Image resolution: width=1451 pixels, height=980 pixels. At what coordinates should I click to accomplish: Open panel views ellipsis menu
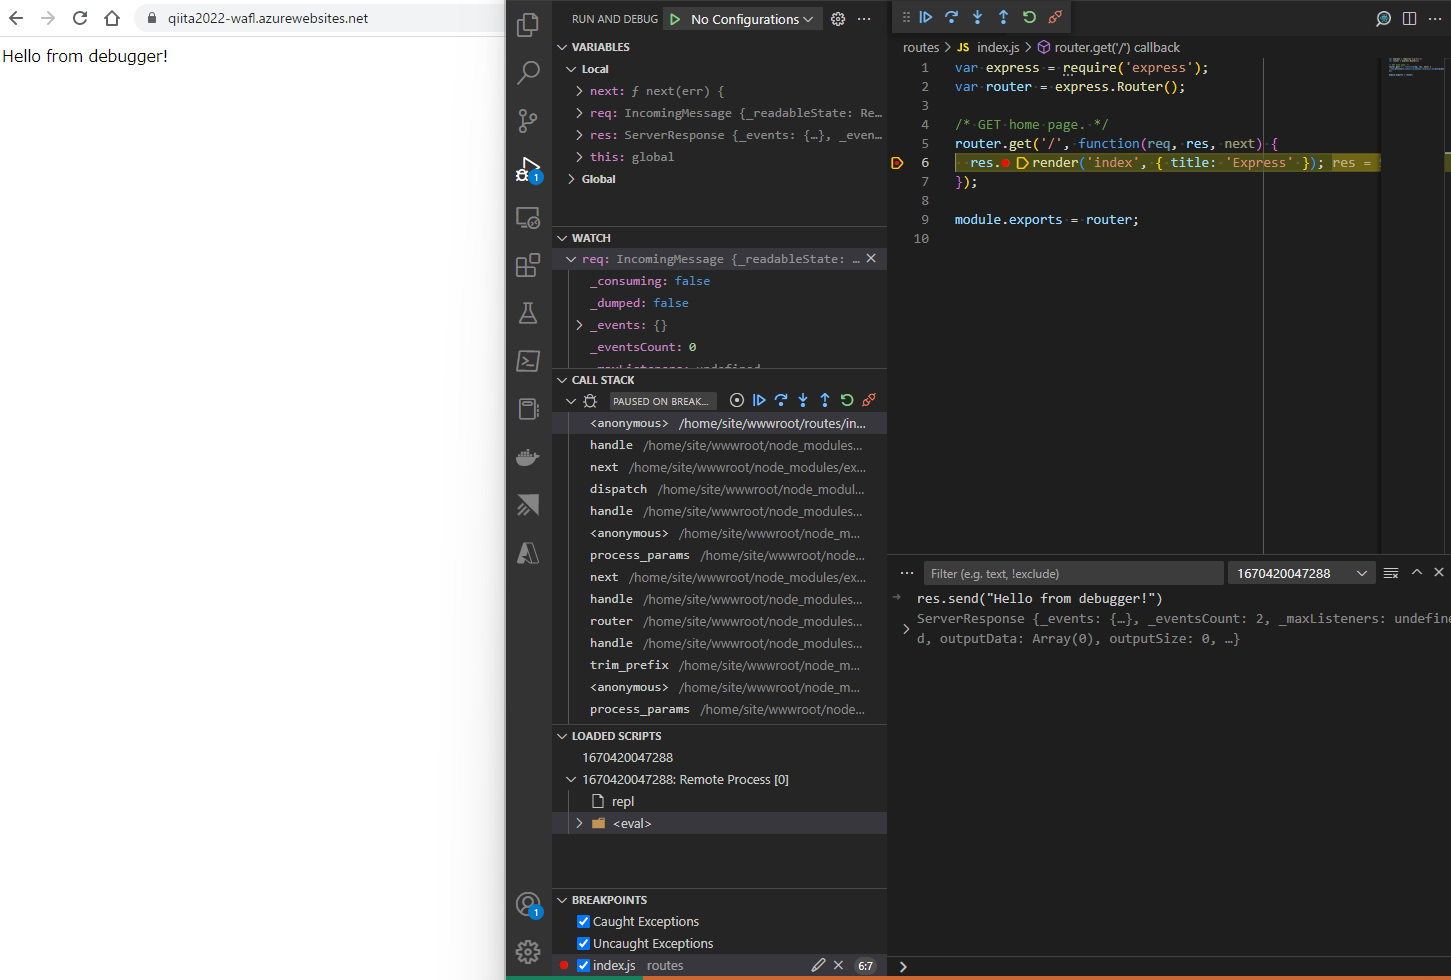907,573
